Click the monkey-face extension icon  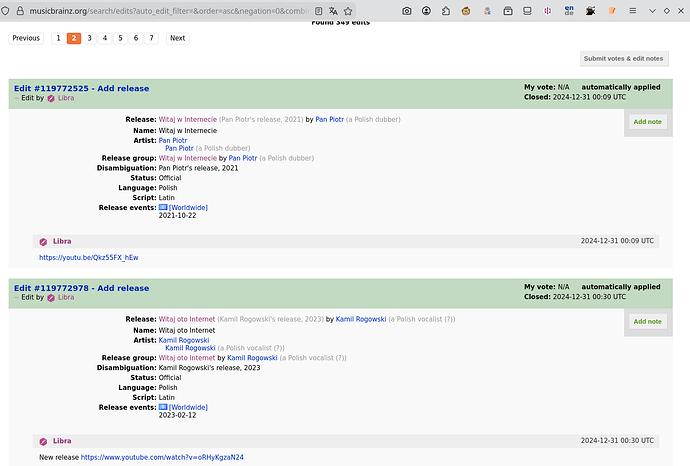pos(466,11)
